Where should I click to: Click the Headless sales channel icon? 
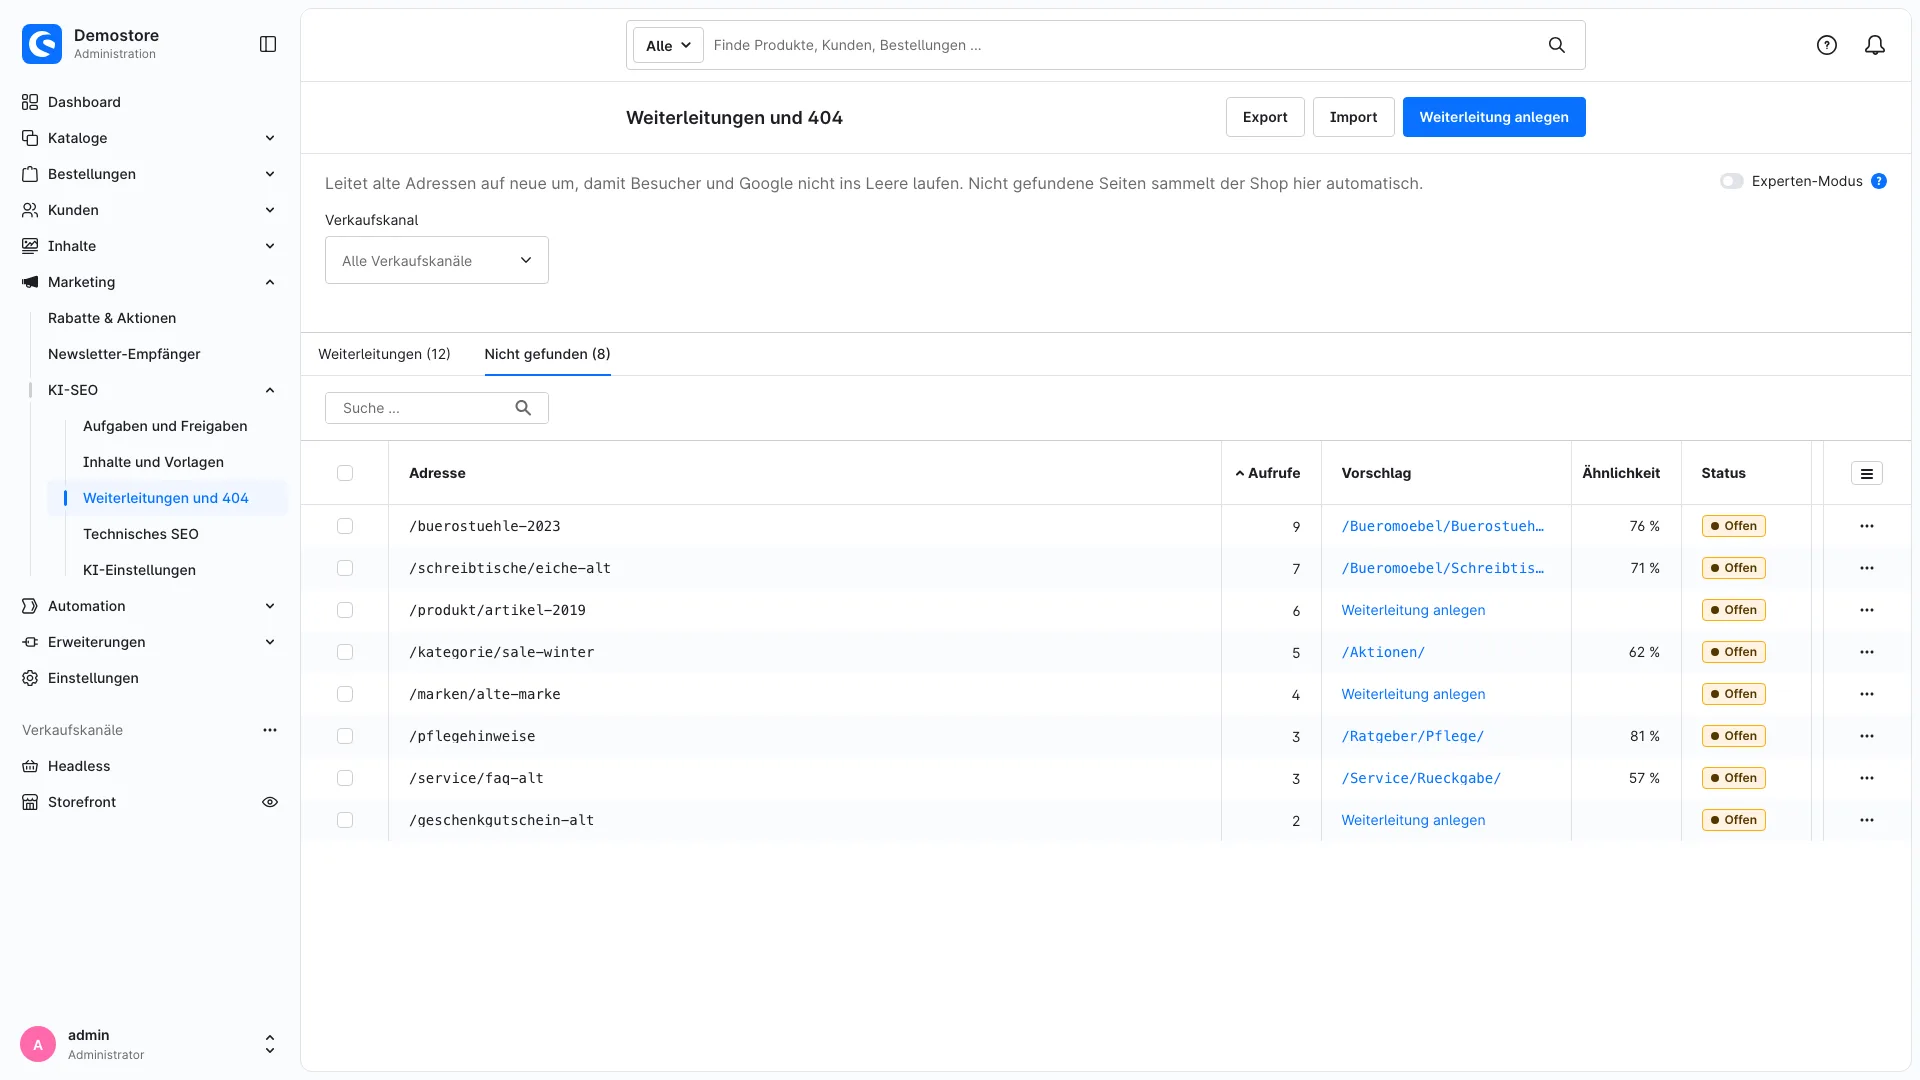(30, 766)
